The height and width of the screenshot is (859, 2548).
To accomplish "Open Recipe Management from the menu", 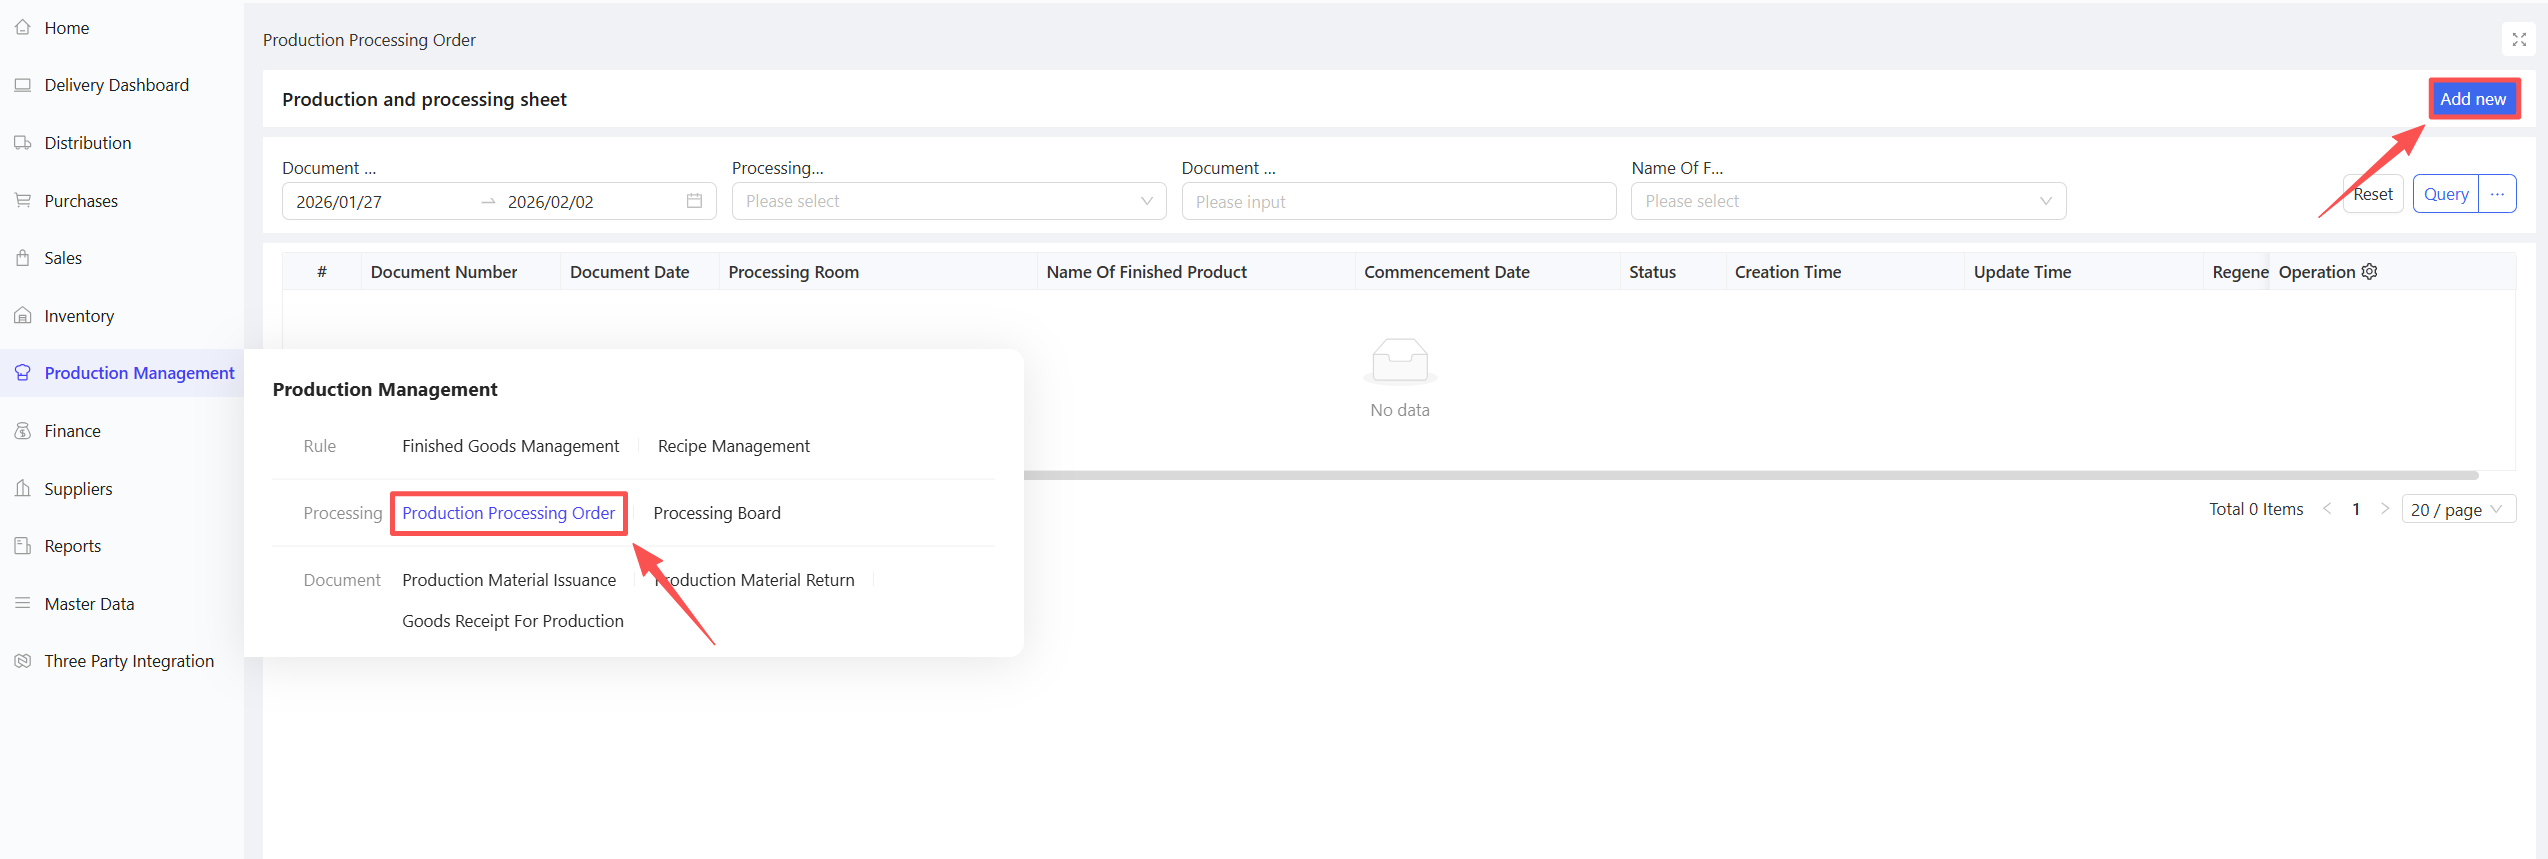I will (x=733, y=446).
